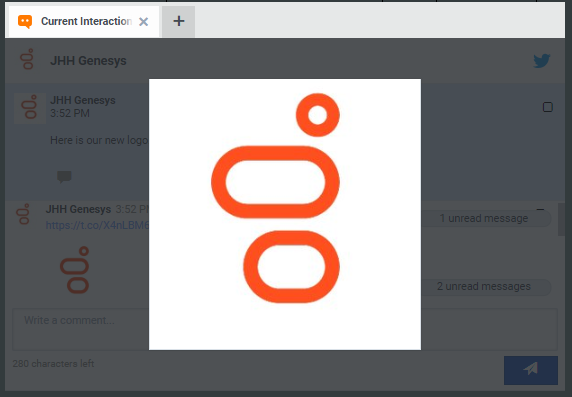
Task: Close the Current Interaction tab
Action: (x=143, y=22)
